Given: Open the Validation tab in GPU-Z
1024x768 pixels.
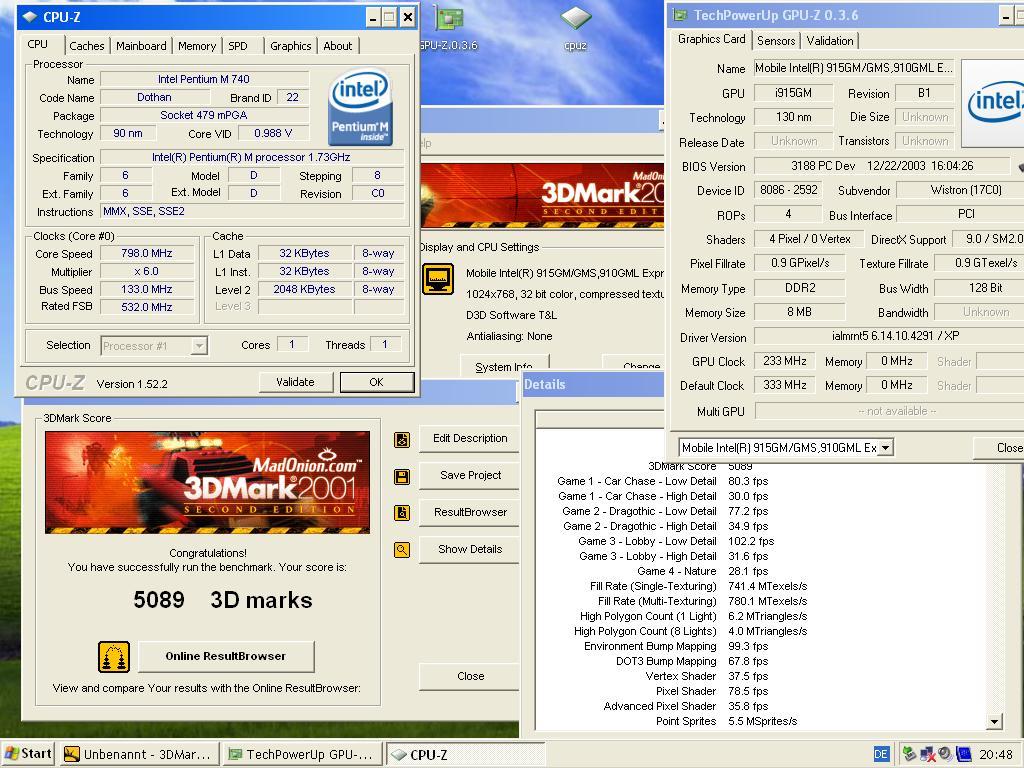Looking at the screenshot, I should click(x=829, y=40).
